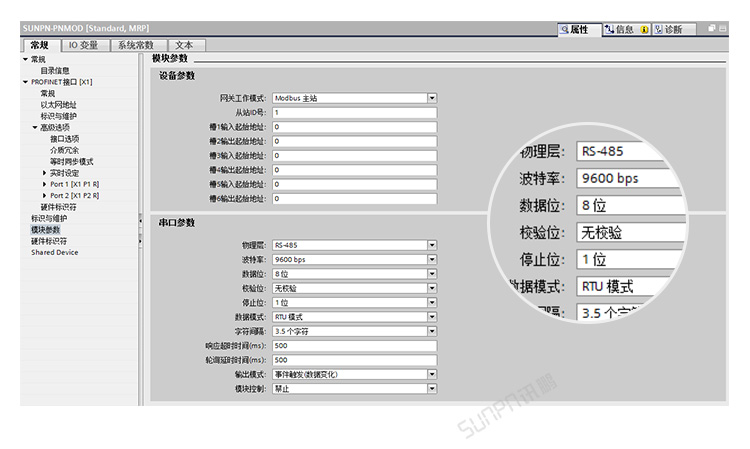Viewport: 750px width, 449px height.
Task: Click the 槽1输入起始地址 field
Action: 354,127
